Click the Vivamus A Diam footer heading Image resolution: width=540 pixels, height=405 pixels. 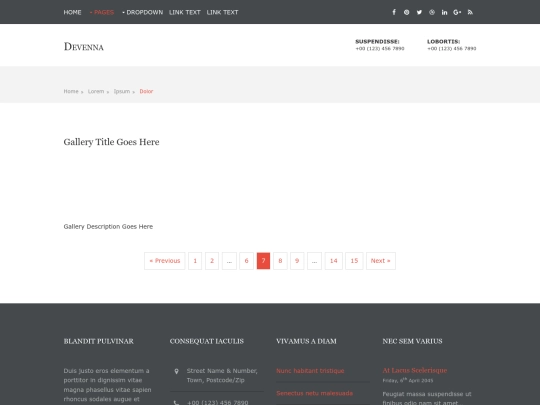coord(306,341)
